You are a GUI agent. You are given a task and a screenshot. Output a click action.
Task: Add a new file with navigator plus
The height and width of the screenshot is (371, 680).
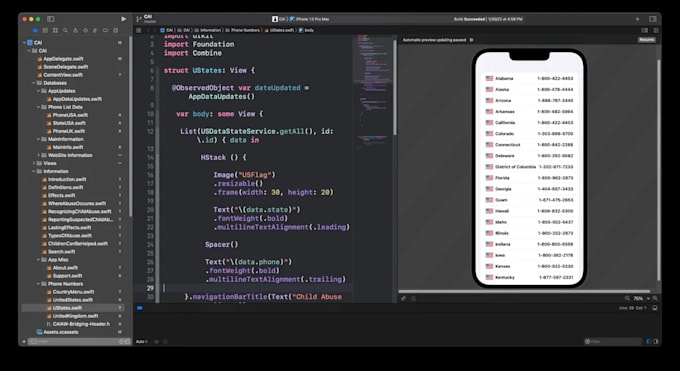click(24, 341)
